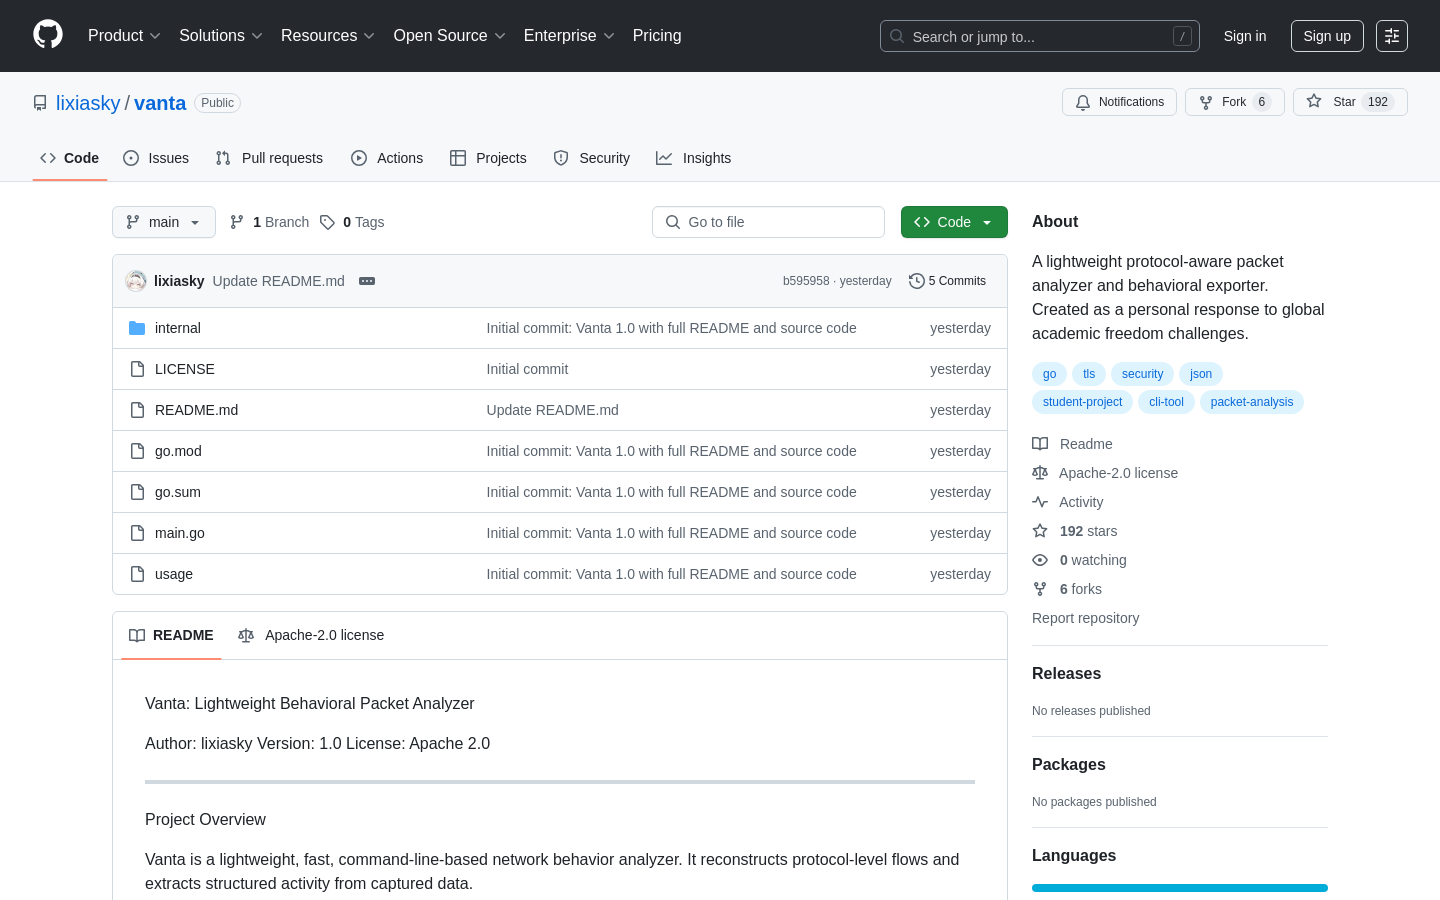
Task: Expand the Resources menu
Action: pyautogui.click(x=328, y=36)
